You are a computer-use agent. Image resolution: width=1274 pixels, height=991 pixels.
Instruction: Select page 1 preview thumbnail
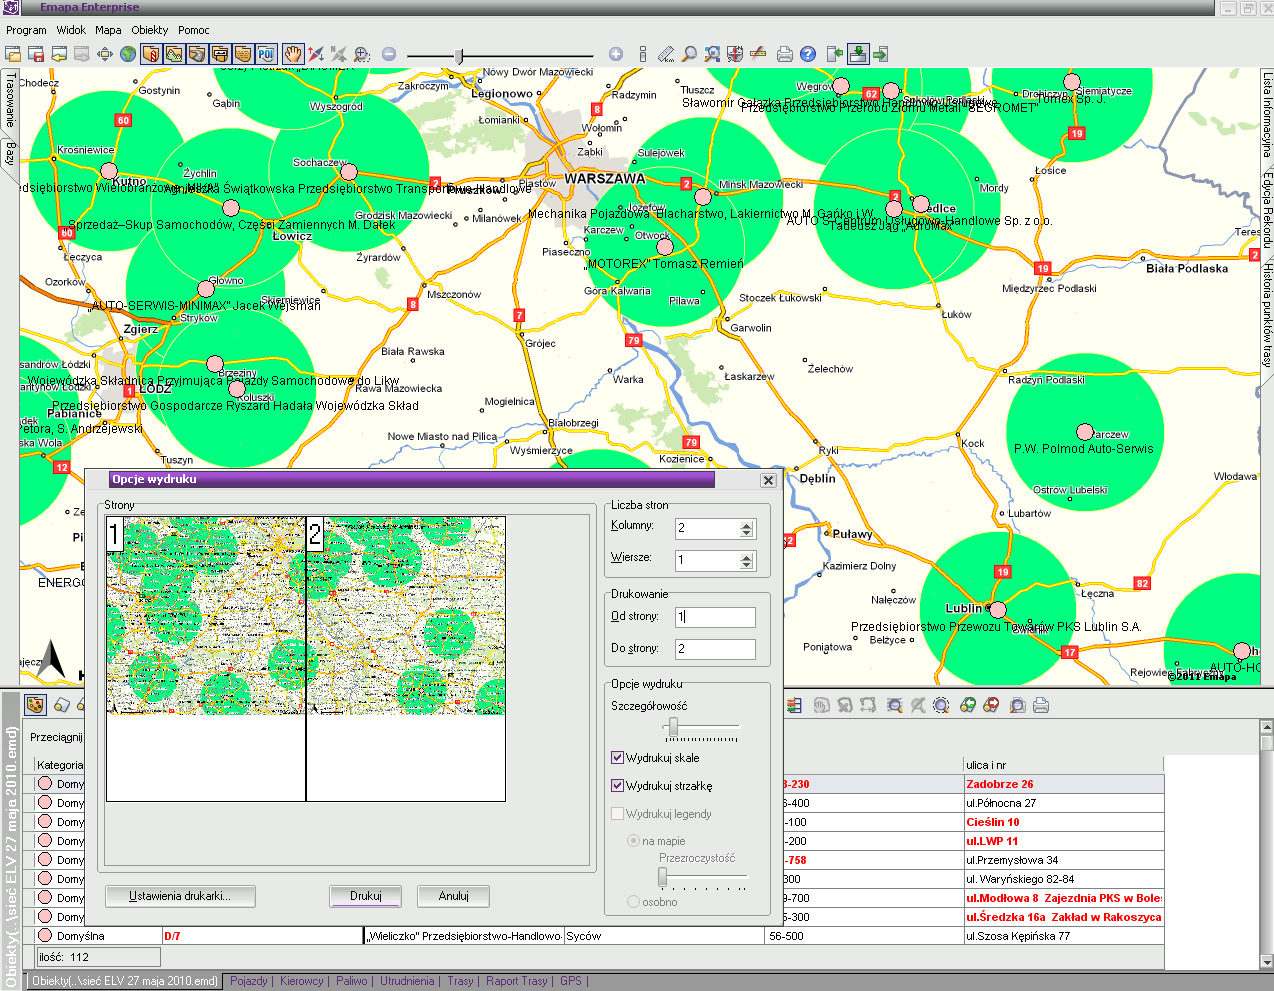[x=205, y=659]
